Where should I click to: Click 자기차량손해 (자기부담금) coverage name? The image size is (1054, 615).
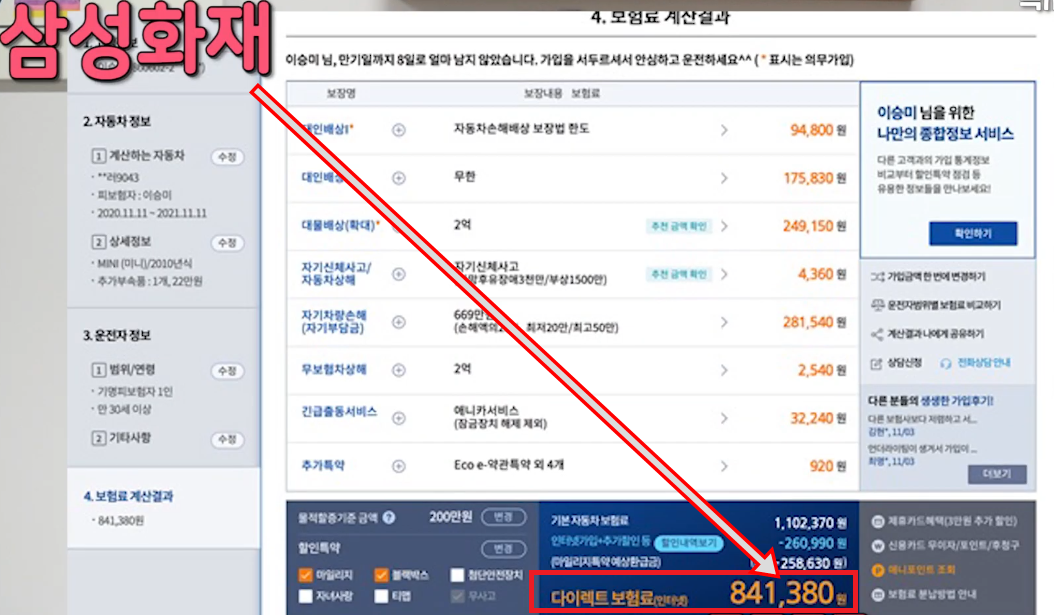pos(334,322)
